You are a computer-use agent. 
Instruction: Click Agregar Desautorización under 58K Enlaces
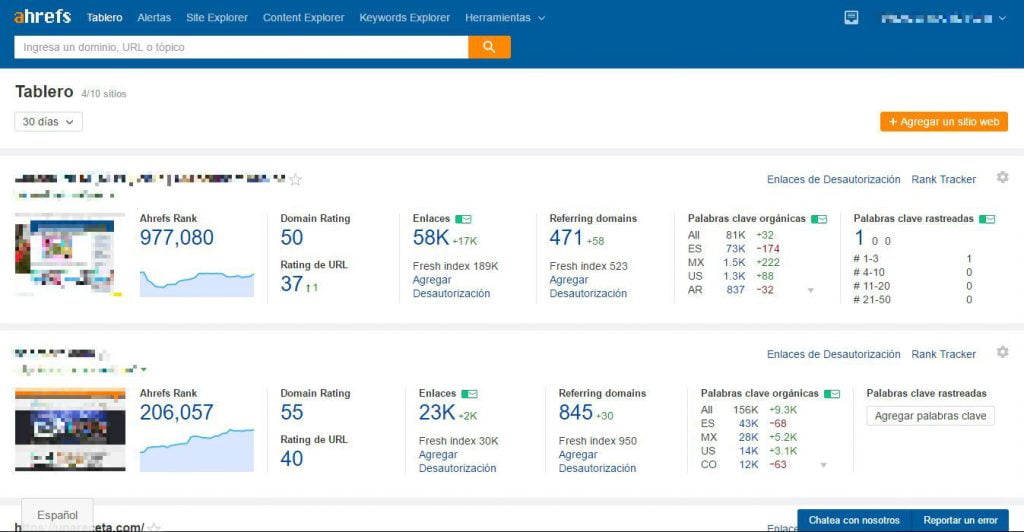[x=451, y=287]
